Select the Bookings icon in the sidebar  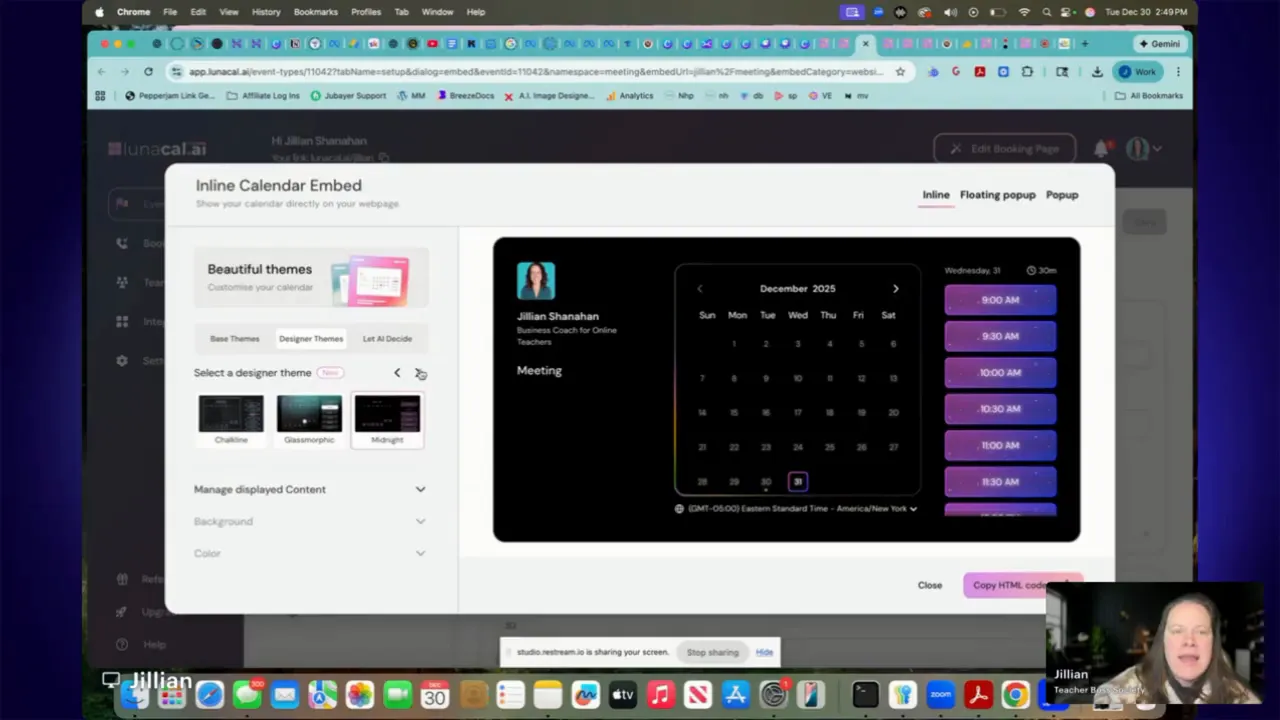122,243
